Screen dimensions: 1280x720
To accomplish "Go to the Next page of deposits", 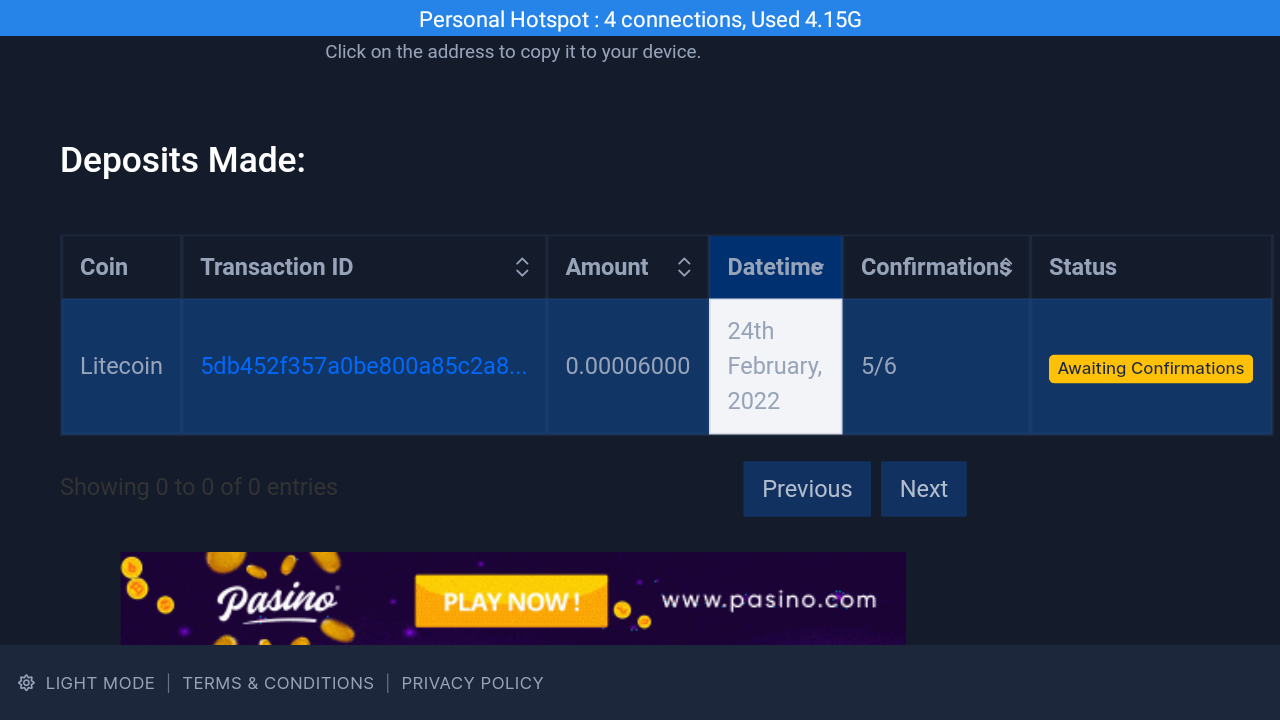I will click(923, 489).
